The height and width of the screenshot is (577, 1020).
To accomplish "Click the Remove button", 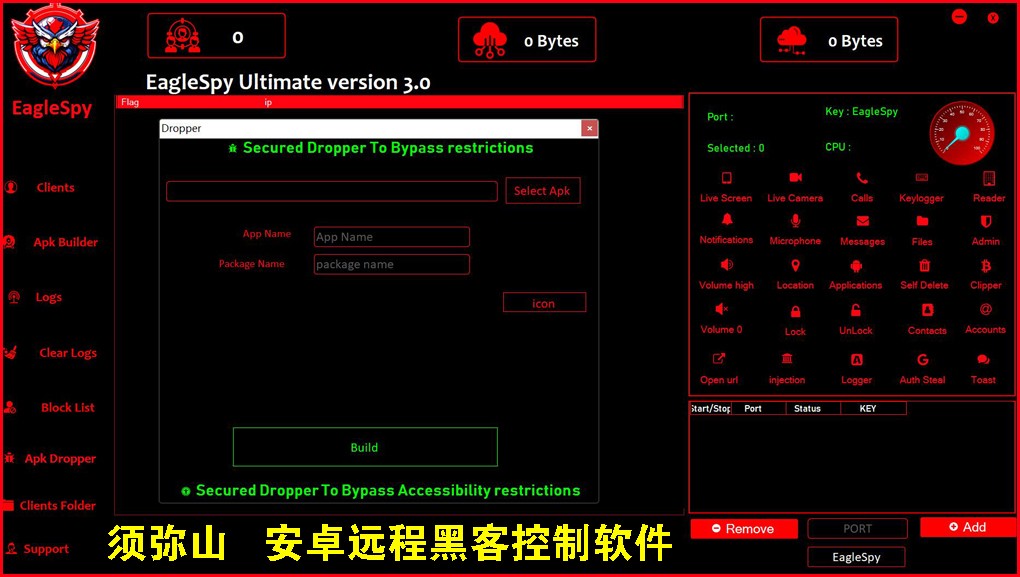I will point(744,529).
